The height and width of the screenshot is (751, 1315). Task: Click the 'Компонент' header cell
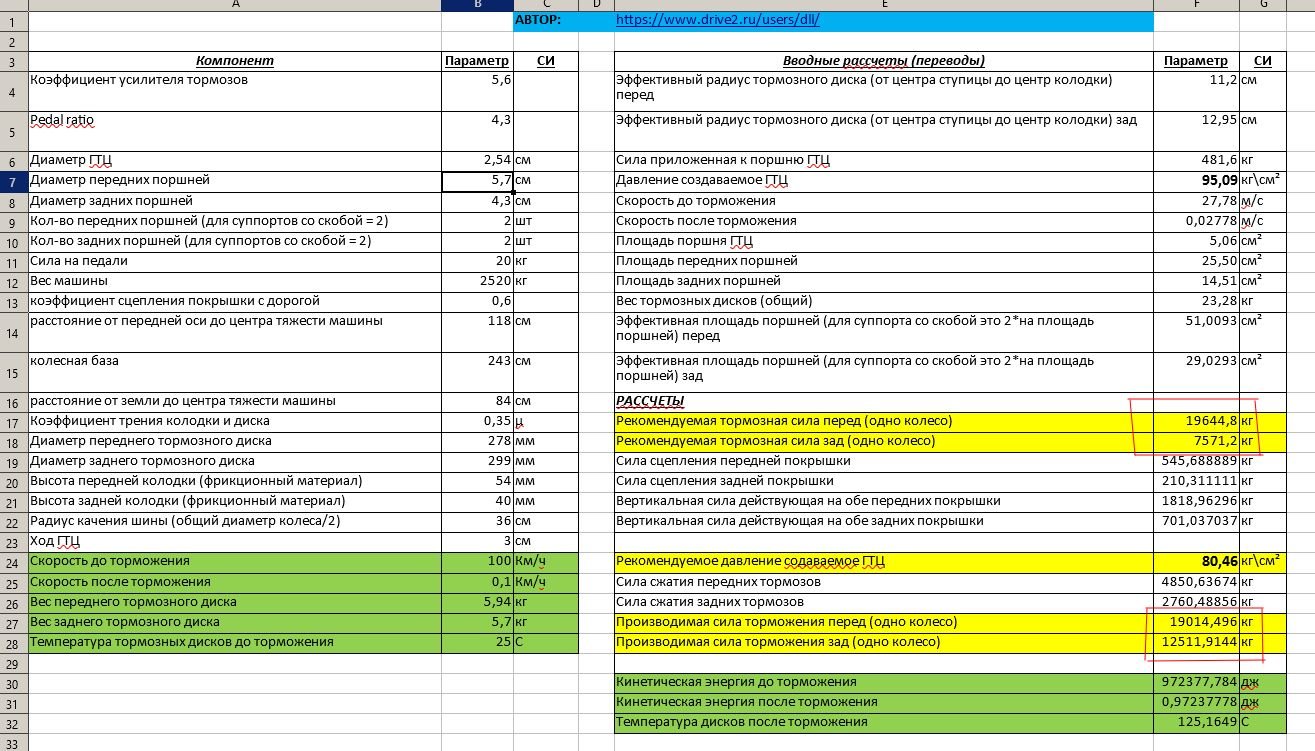click(235, 61)
